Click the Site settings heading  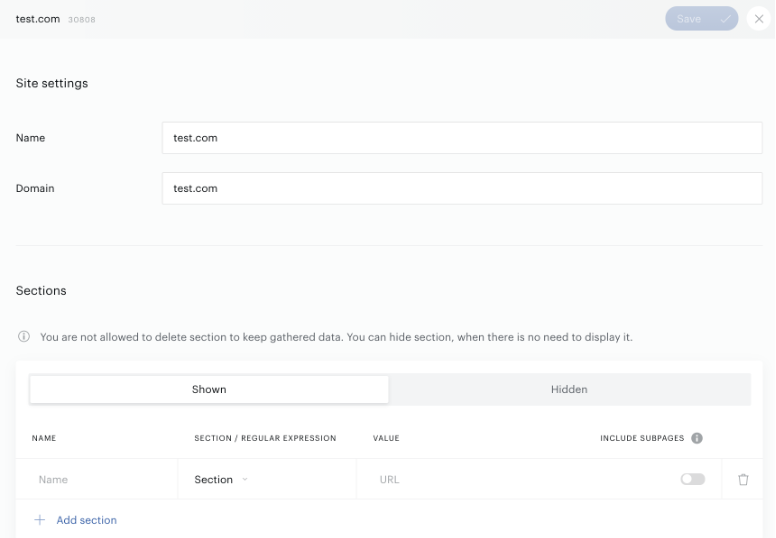point(52,83)
